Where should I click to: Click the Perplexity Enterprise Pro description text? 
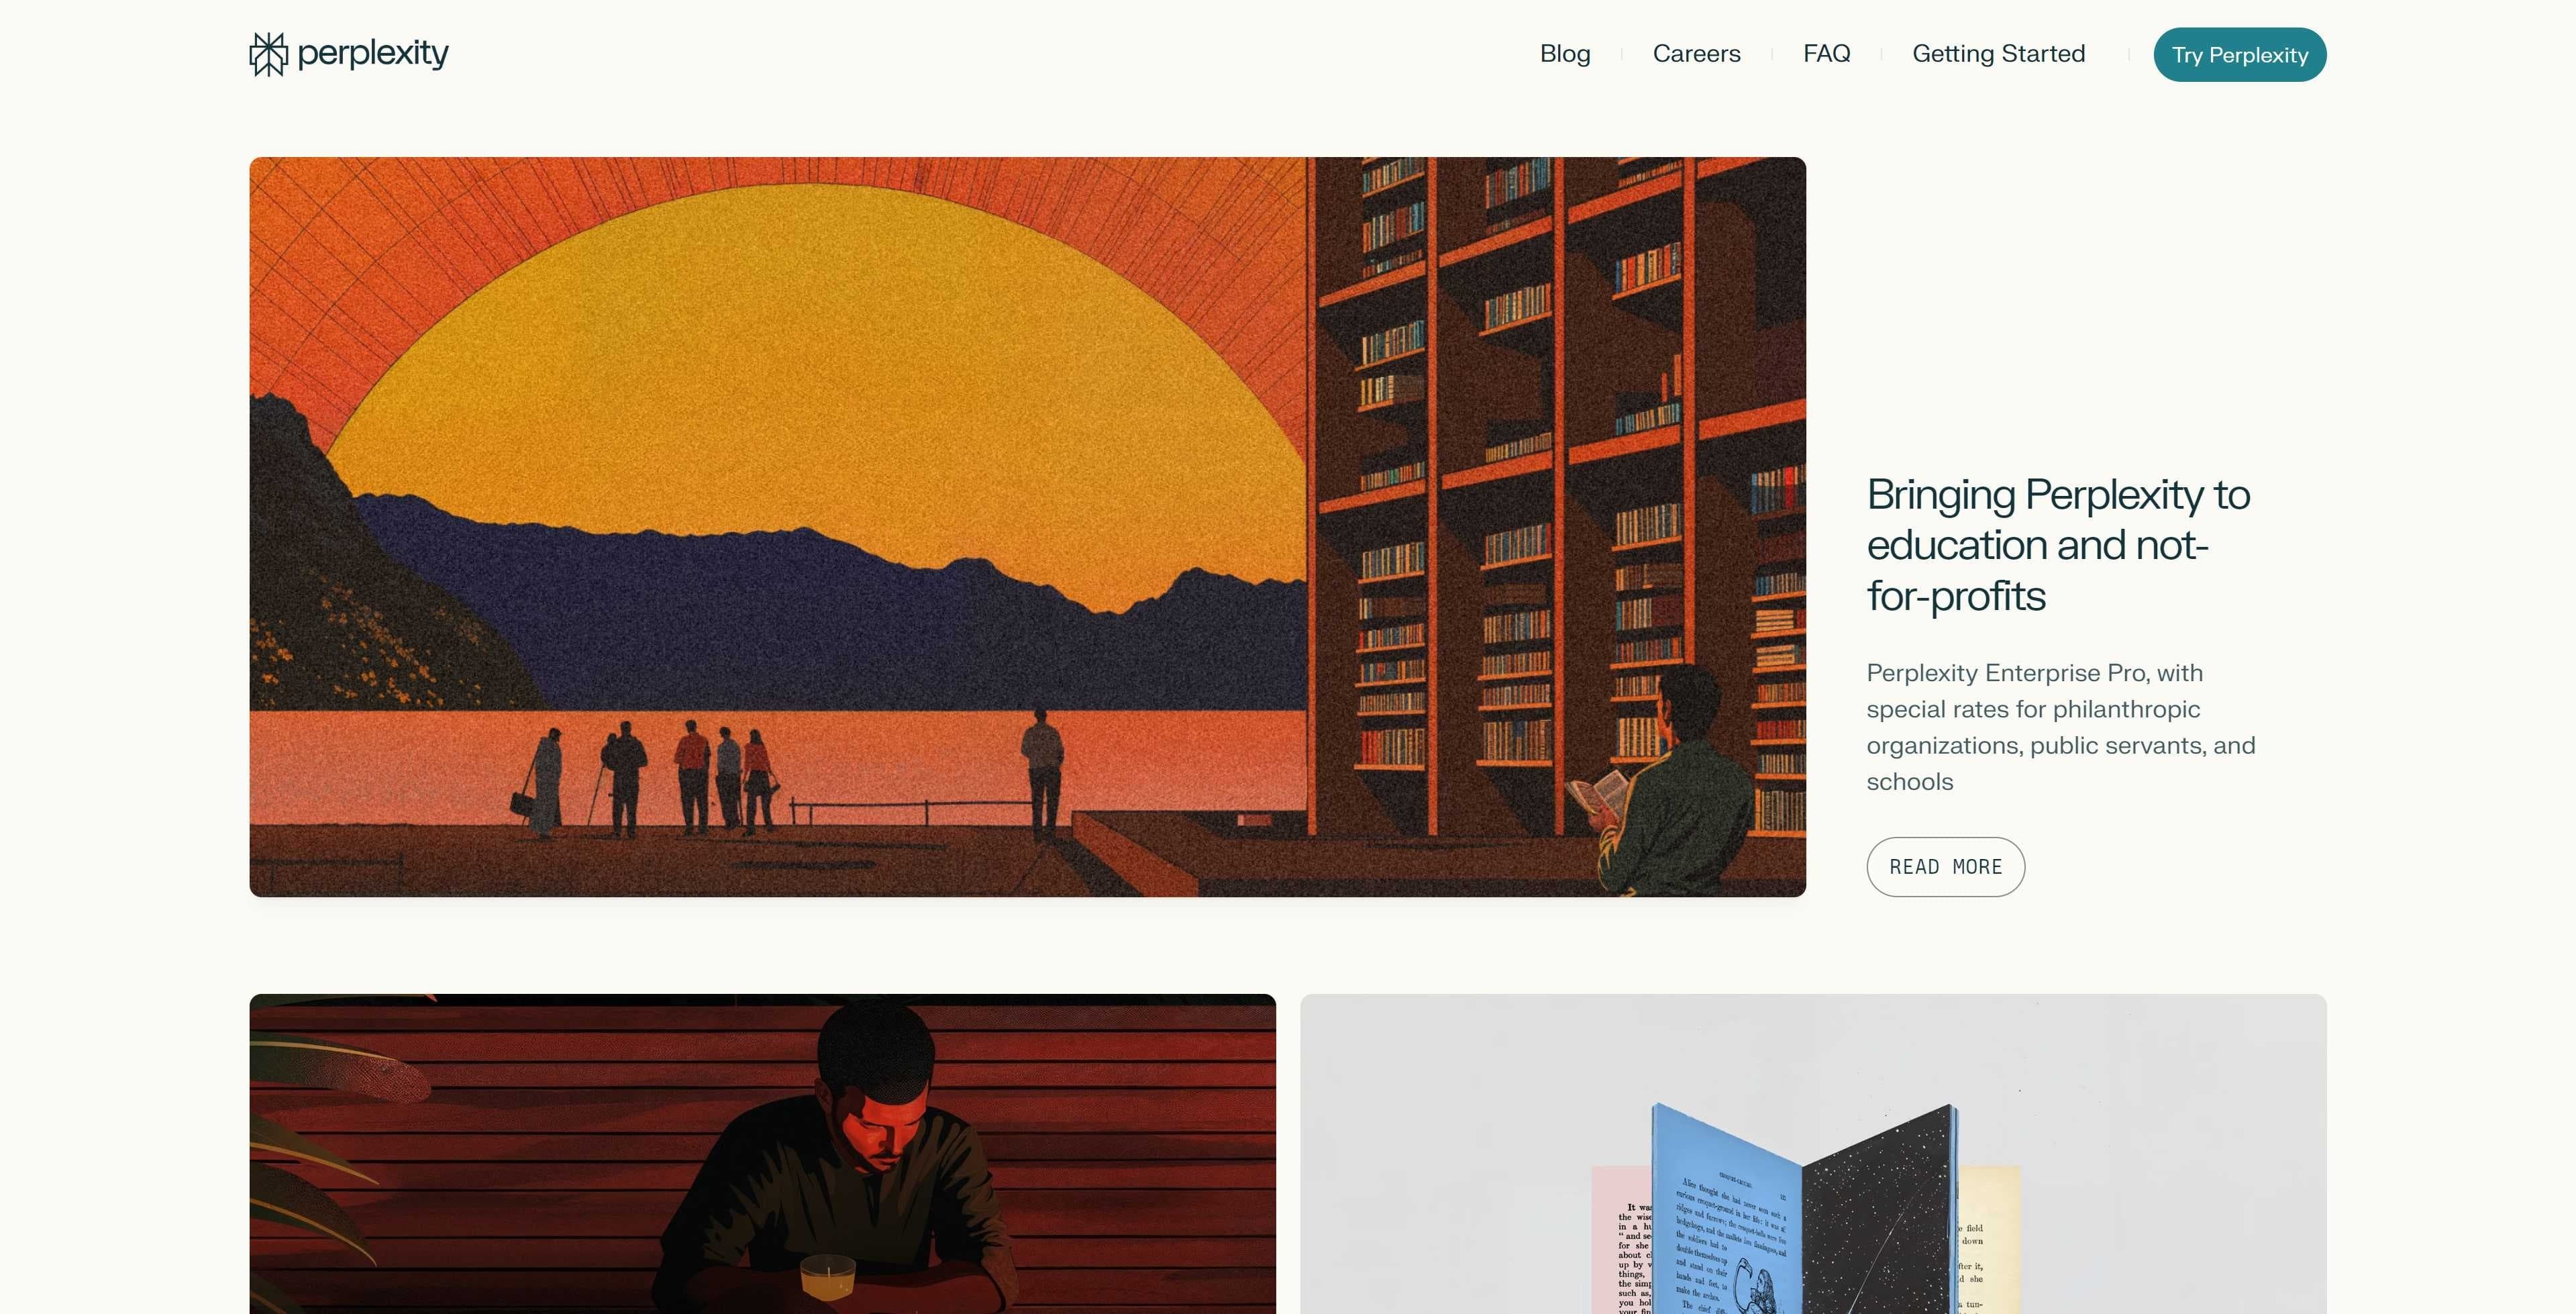[x=2060, y=727]
